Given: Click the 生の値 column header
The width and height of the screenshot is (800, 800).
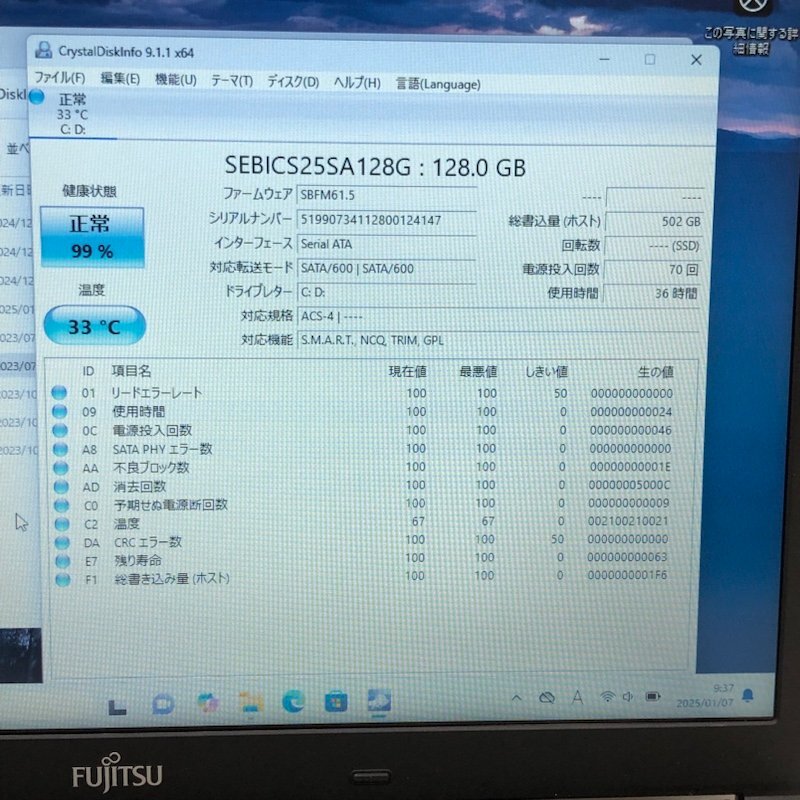Looking at the screenshot, I should click(656, 372).
